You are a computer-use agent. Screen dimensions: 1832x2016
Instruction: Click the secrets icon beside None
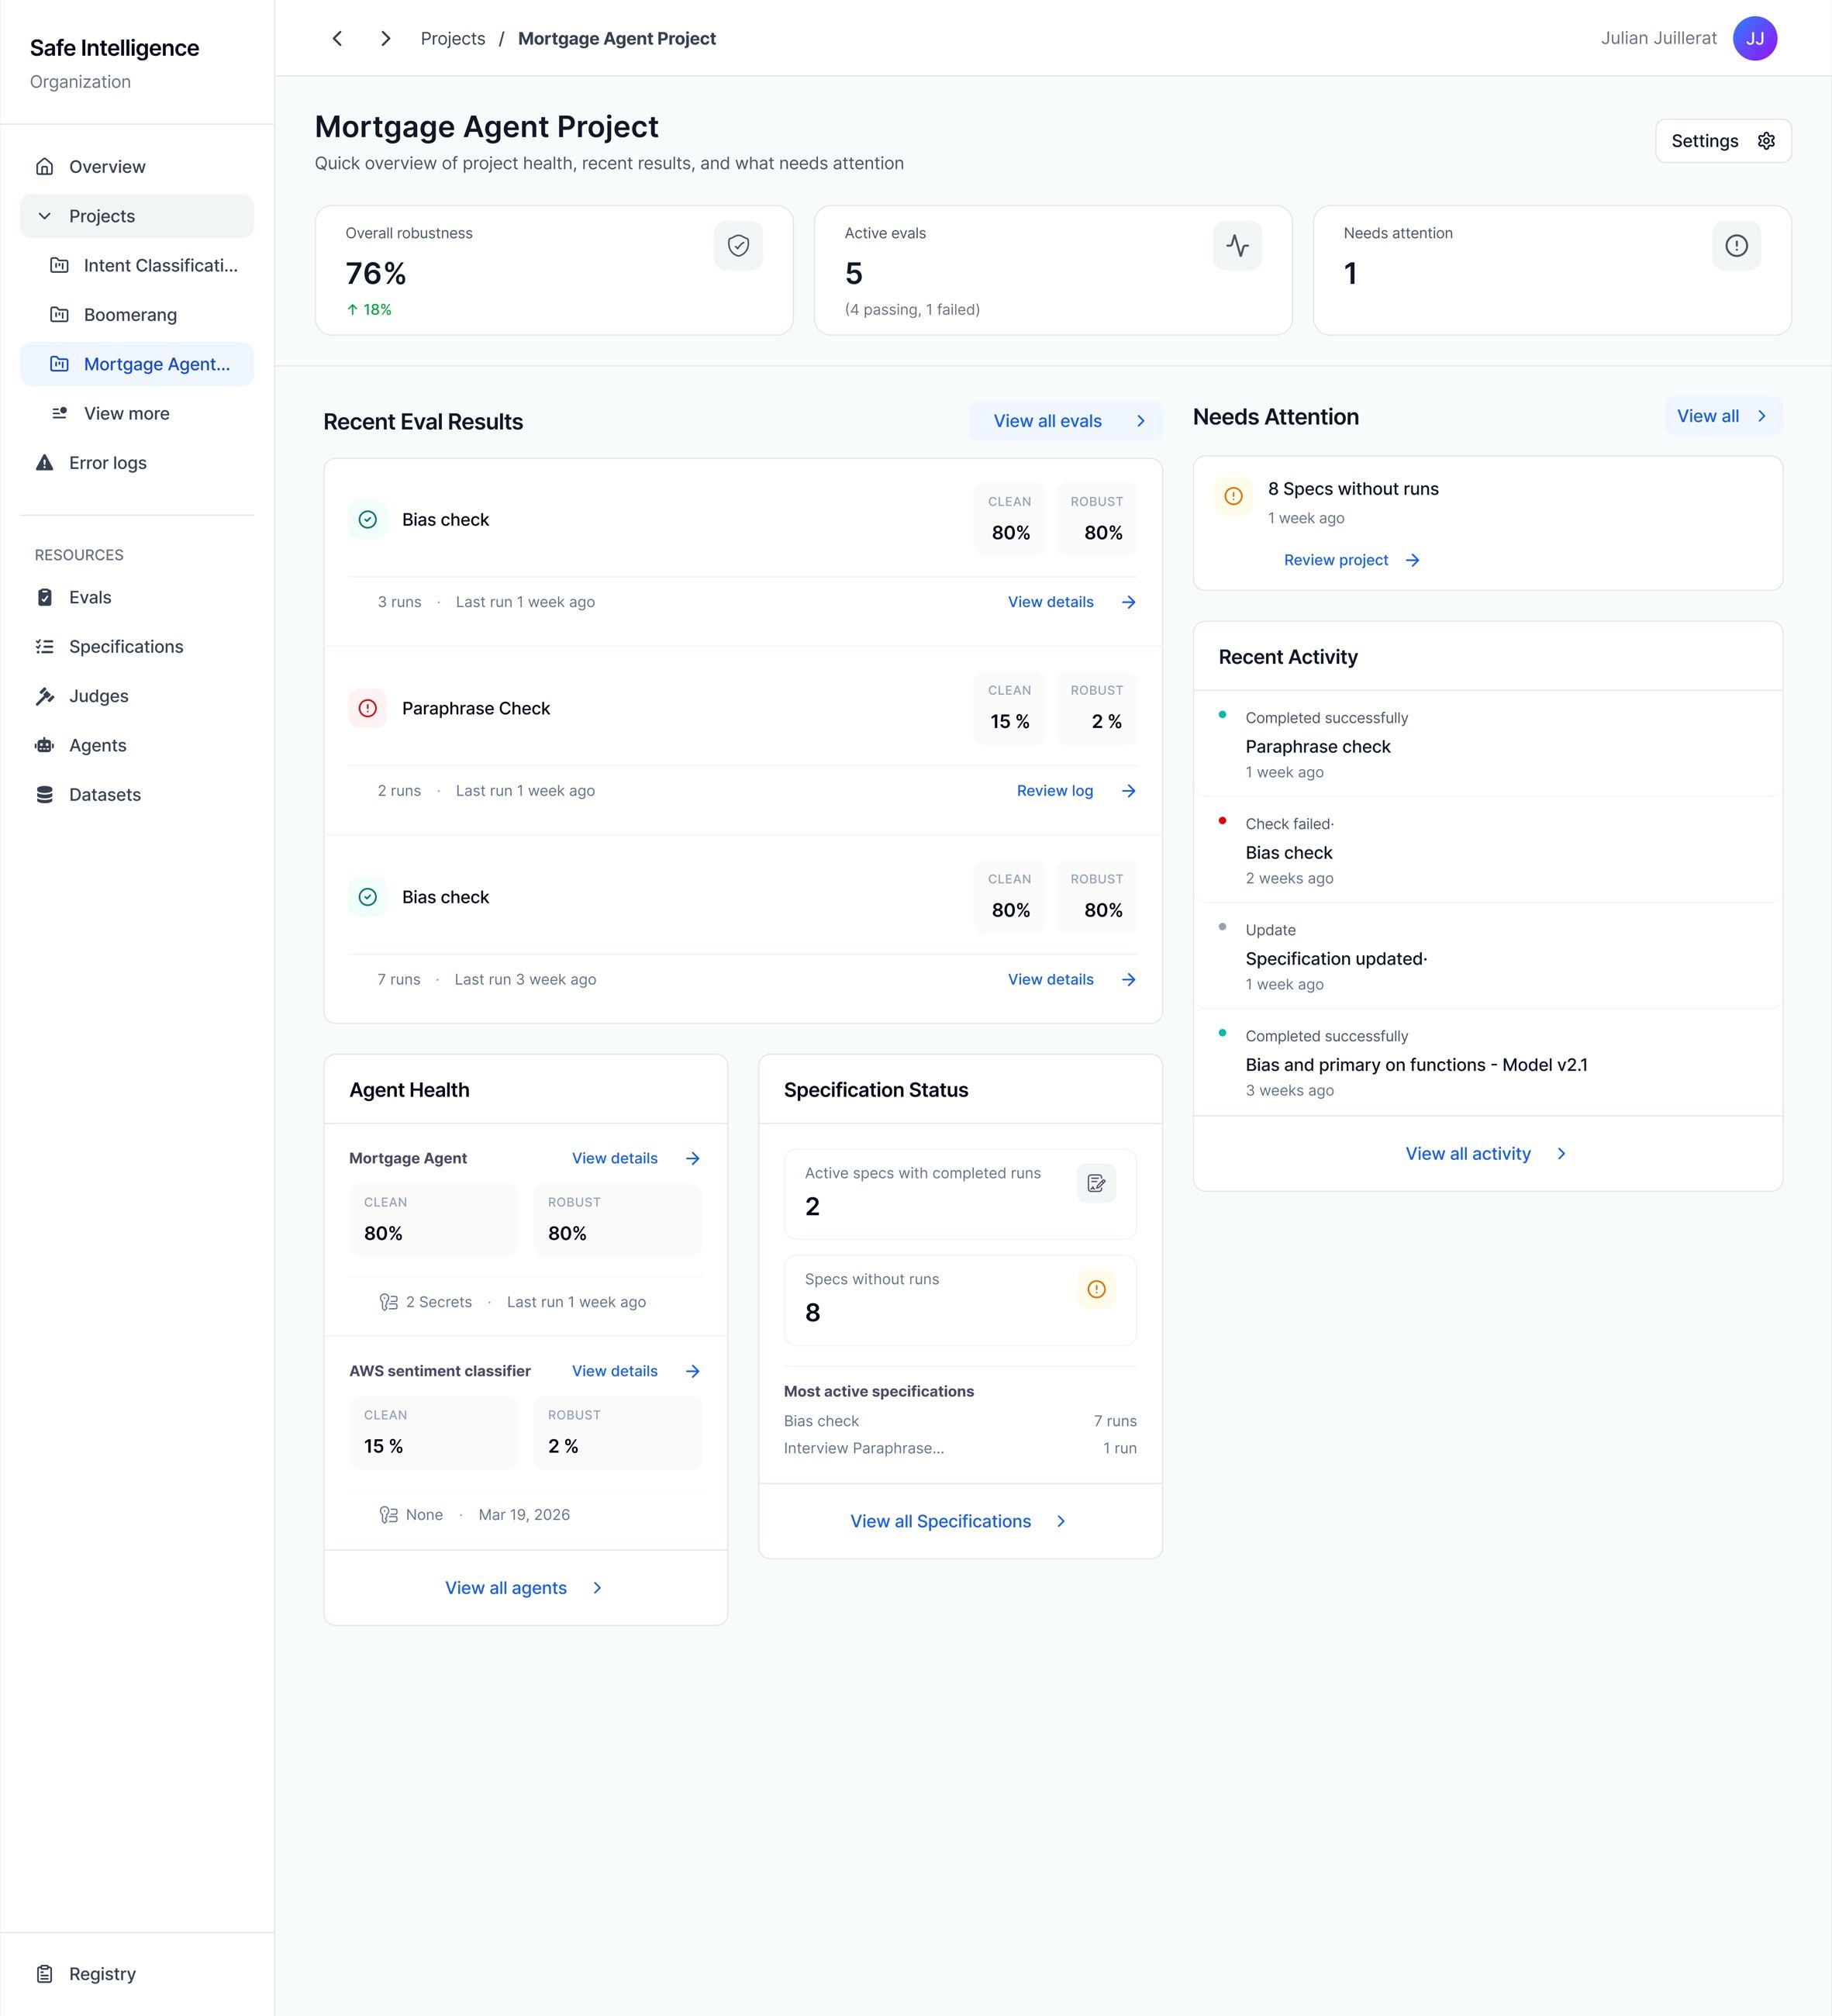pos(389,1515)
